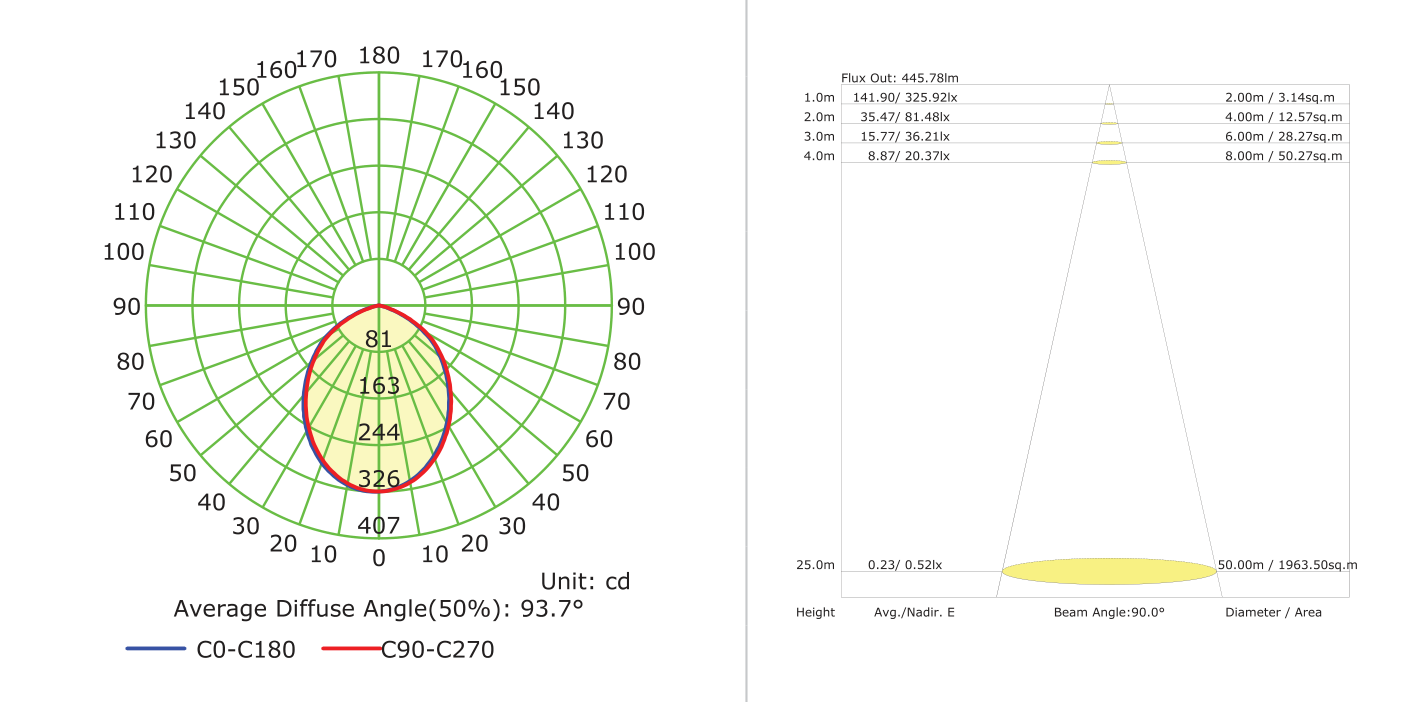Screen dimensions: 1414x702
Task: Select the C90-C270 legend label
Action: click(x=438, y=650)
